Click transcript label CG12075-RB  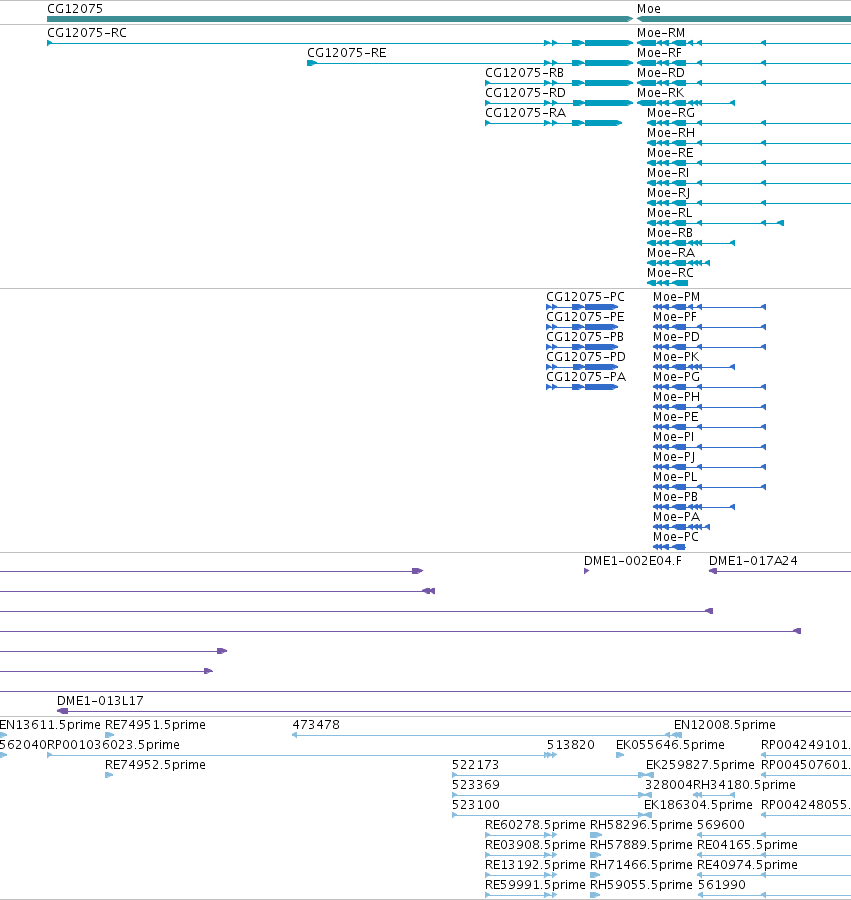[524, 73]
